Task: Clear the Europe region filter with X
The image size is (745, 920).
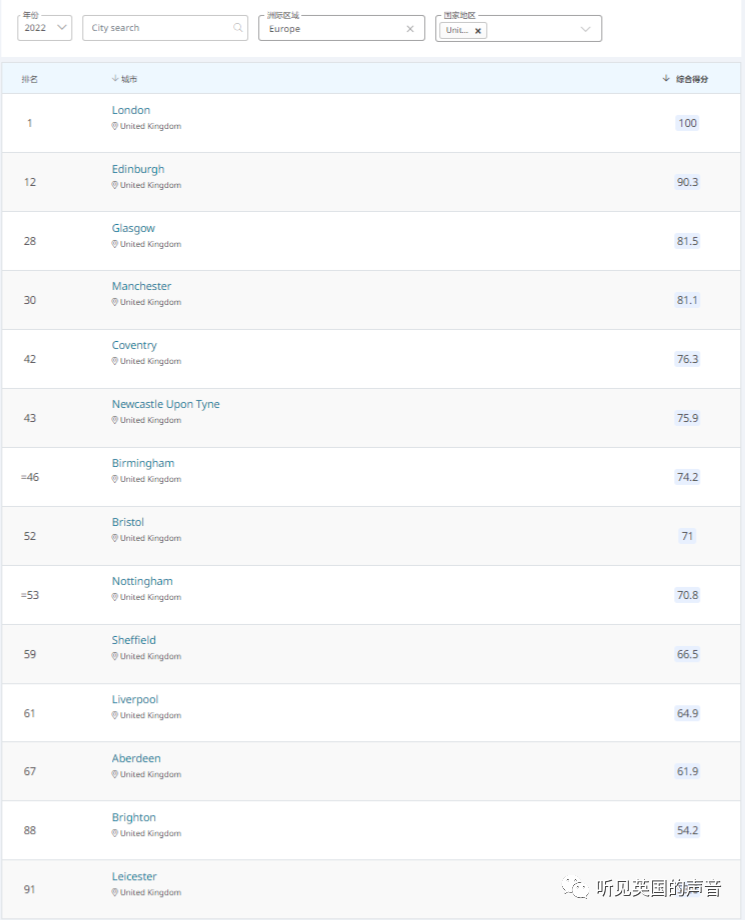Action: pos(410,29)
